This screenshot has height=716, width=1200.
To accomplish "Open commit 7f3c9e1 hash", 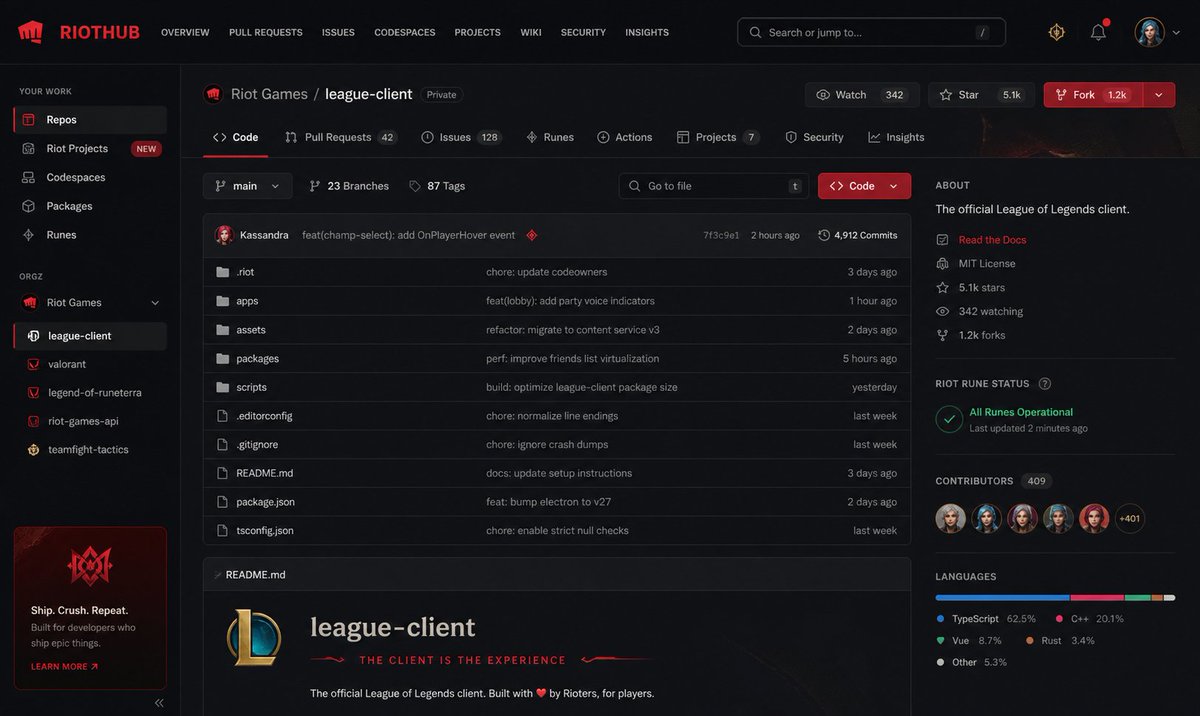I will [721, 236].
